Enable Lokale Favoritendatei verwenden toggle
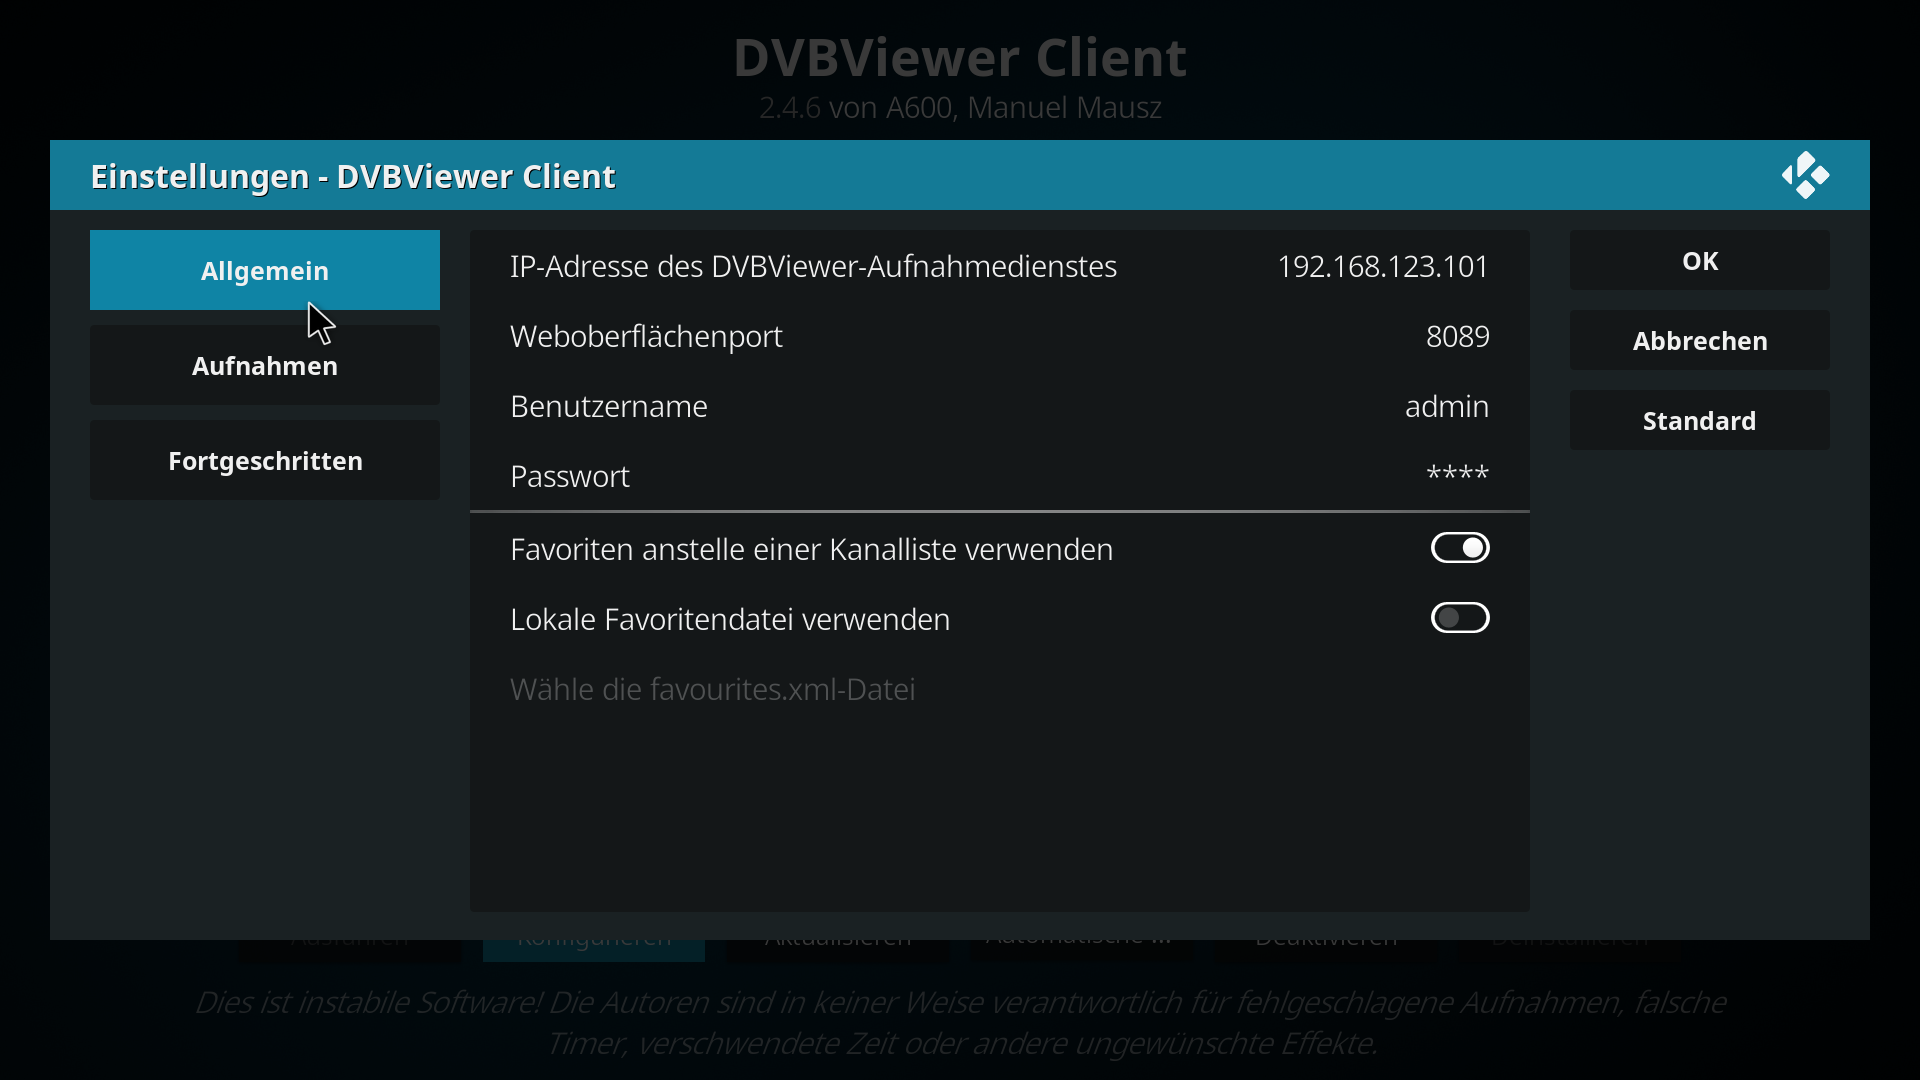1920x1080 pixels. click(1460, 618)
